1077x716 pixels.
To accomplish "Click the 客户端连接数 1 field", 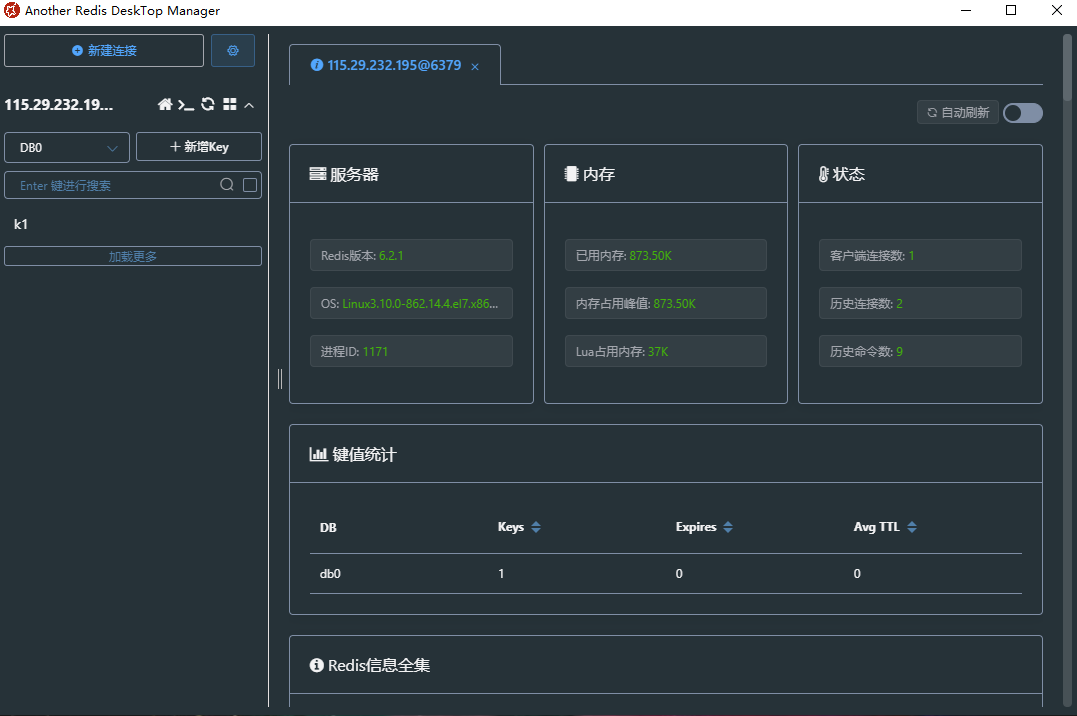I will pos(920,256).
